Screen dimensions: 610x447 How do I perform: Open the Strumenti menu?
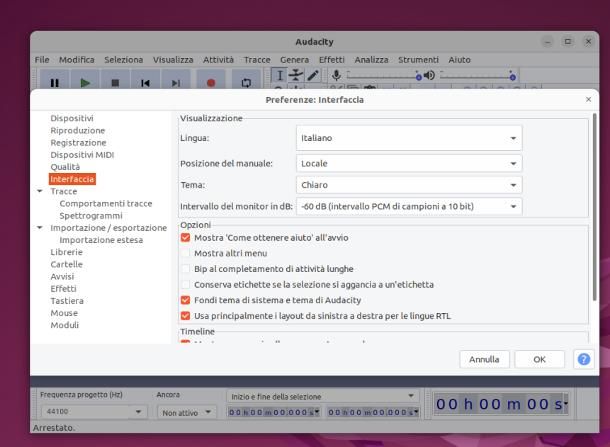pyautogui.click(x=418, y=60)
